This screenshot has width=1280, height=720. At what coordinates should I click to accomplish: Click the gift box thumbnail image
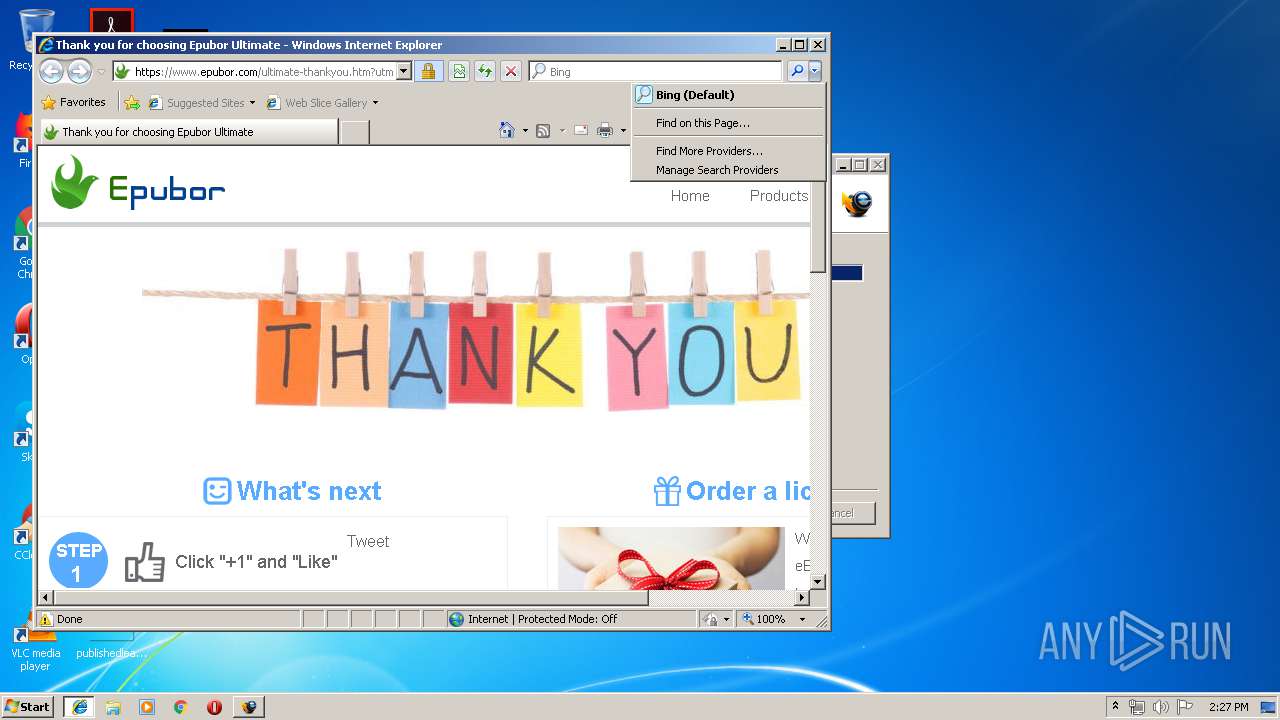tap(671, 559)
